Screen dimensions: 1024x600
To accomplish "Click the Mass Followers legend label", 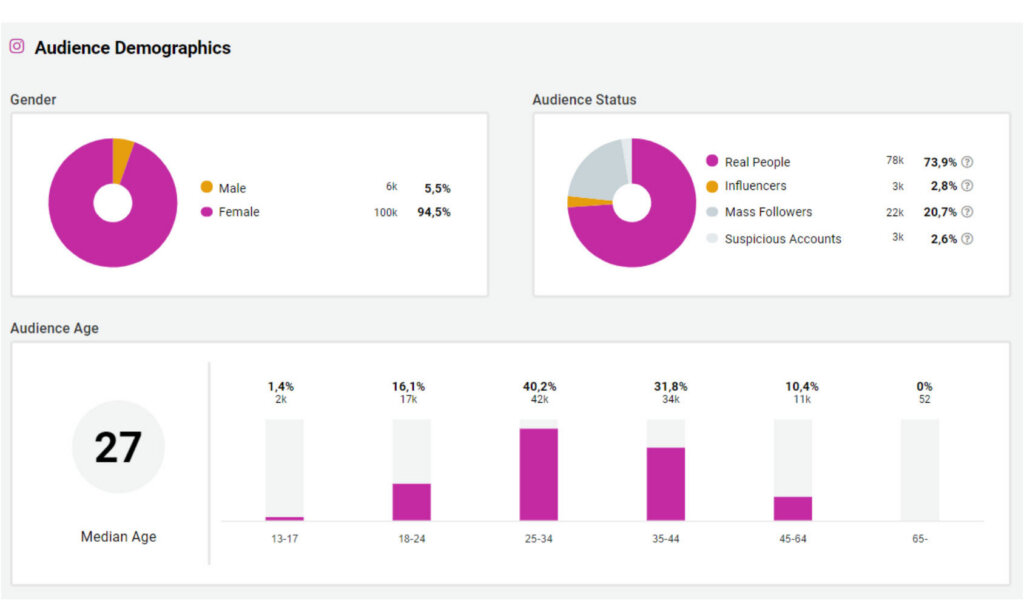I will click(x=768, y=212).
